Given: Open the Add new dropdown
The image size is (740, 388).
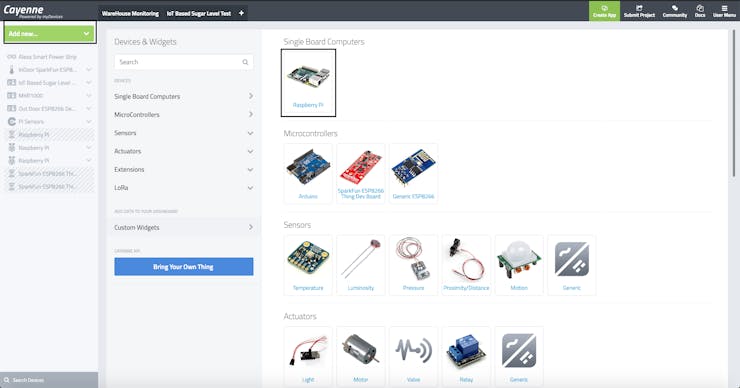Looking at the screenshot, I should pyautogui.click(x=50, y=34).
